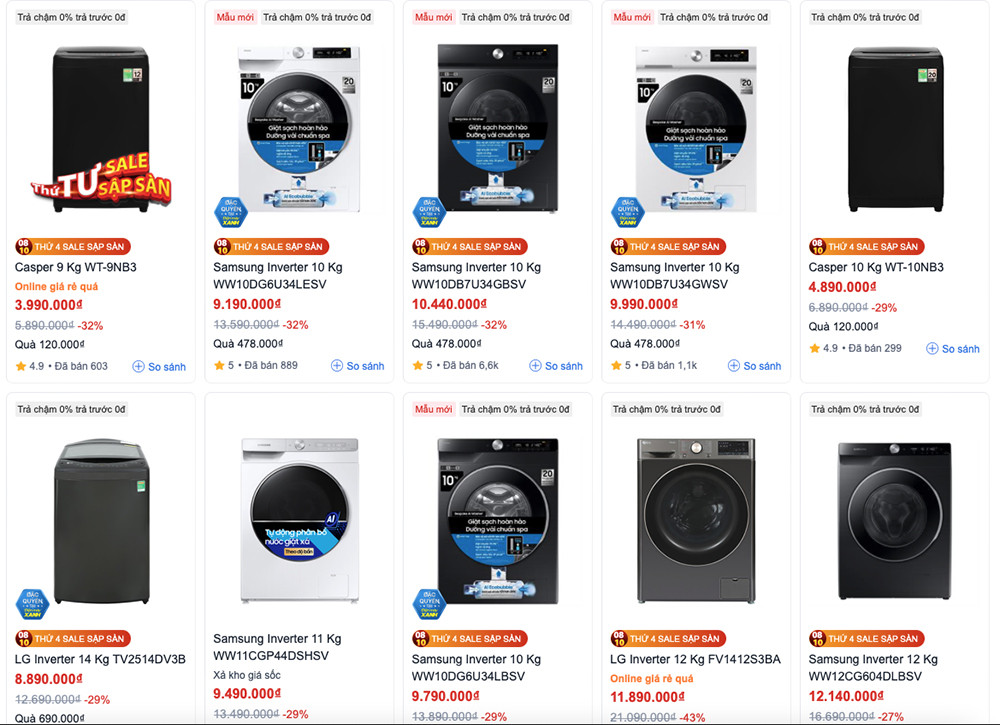Open Samsung Inverter 11 Kg WW11CGP44DSHSV title
The width and height of the screenshot is (1000, 725).
(x=277, y=647)
